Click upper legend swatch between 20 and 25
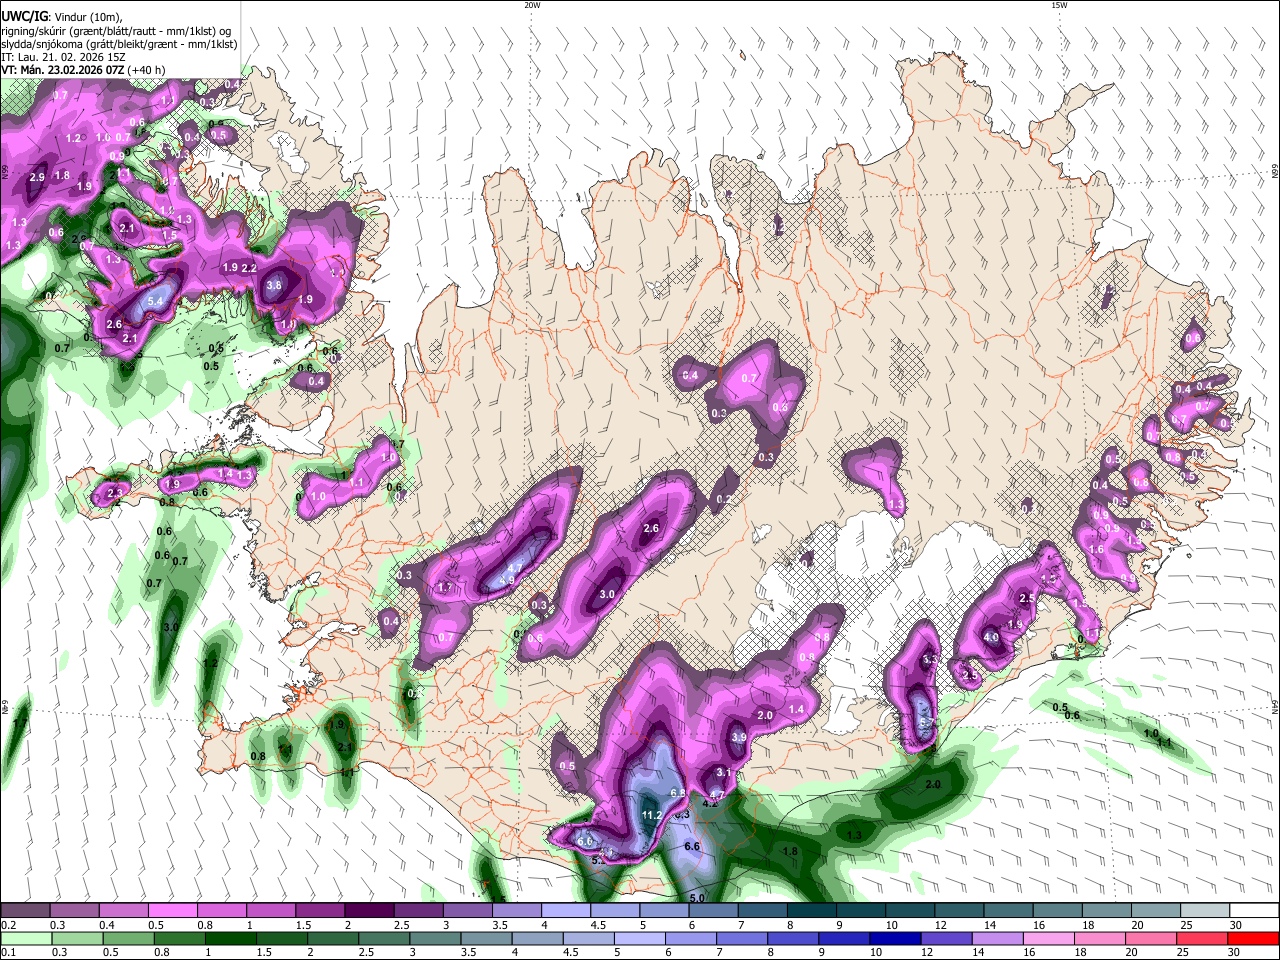This screenshot has height=960, width=1280. click(1157, 910)
